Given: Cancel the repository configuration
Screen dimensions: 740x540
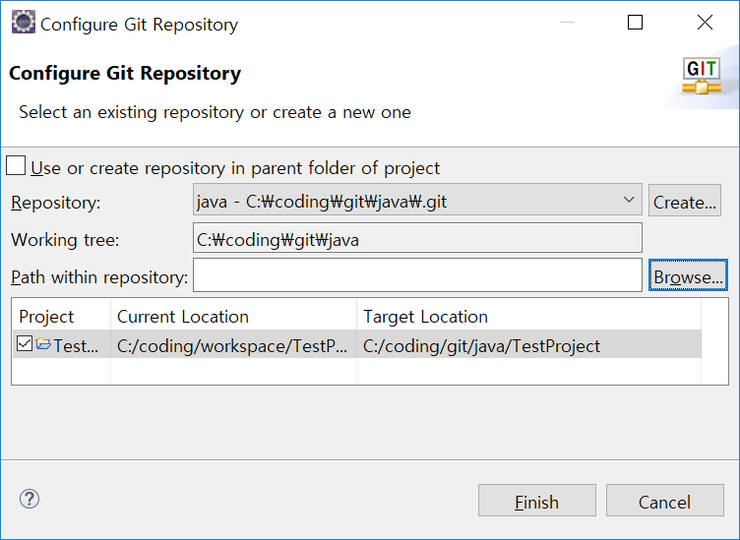Looking at the screenshot, I should [x=664, y=502].
